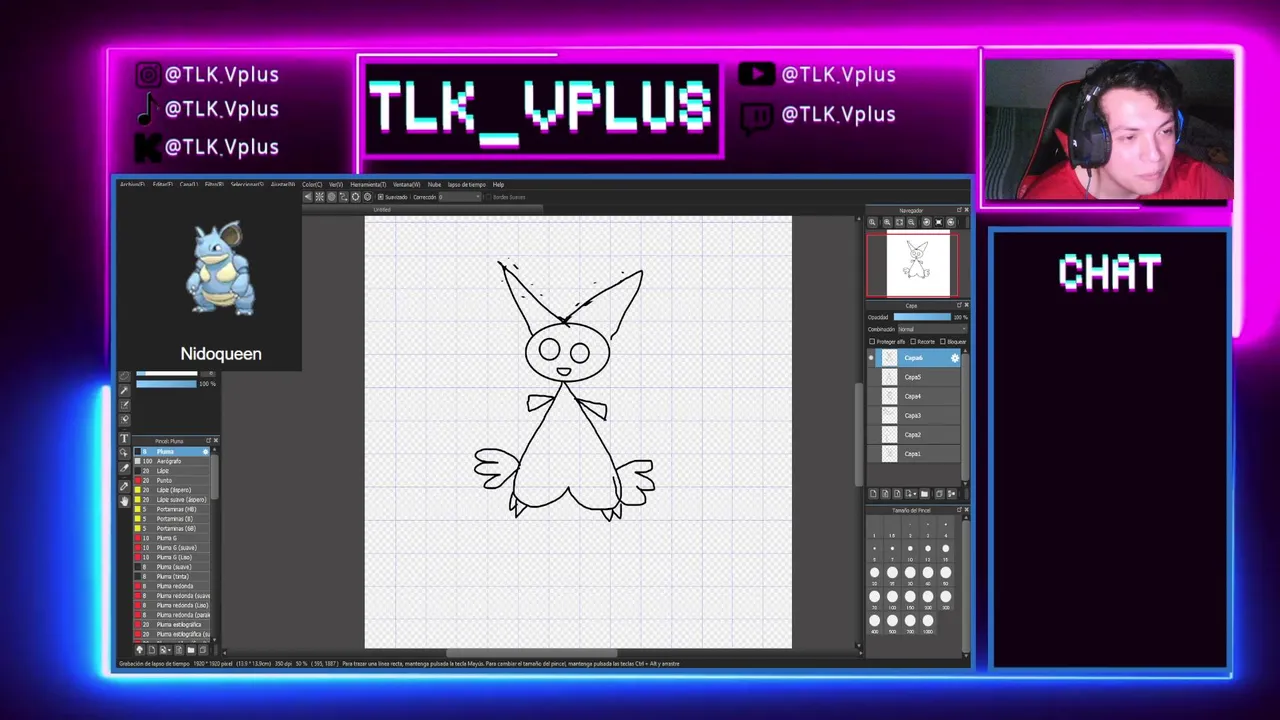Select the magic wand tool

point(124,391)
